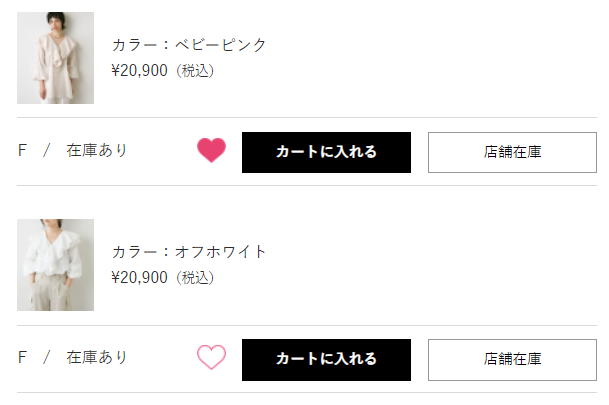Open the off-white blouse thumbnail
The image size is (609, 405).
tap(56, 265)
